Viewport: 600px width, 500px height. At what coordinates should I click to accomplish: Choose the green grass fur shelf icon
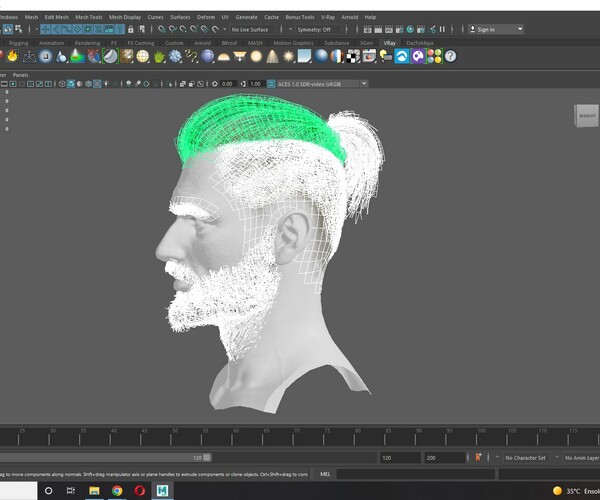tap(159, 57)
